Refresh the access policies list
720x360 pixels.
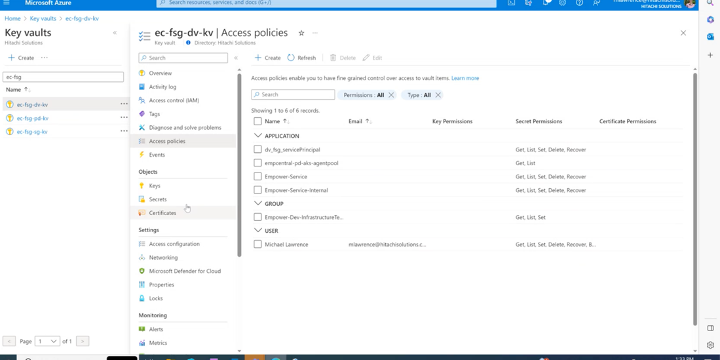coord(302,58)
